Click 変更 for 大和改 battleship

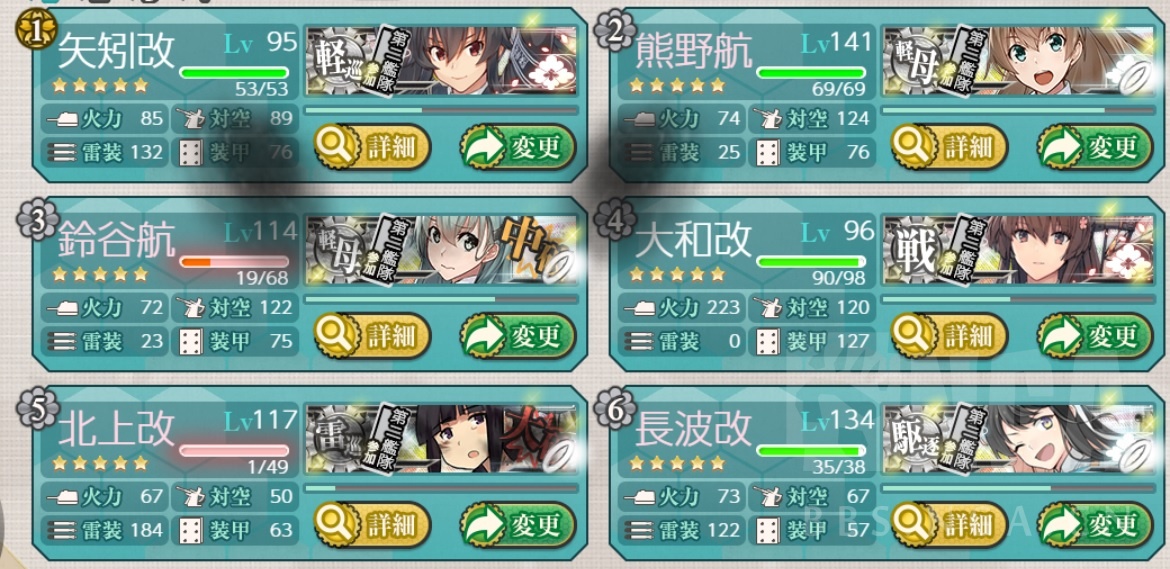[x=1095, y=336]
